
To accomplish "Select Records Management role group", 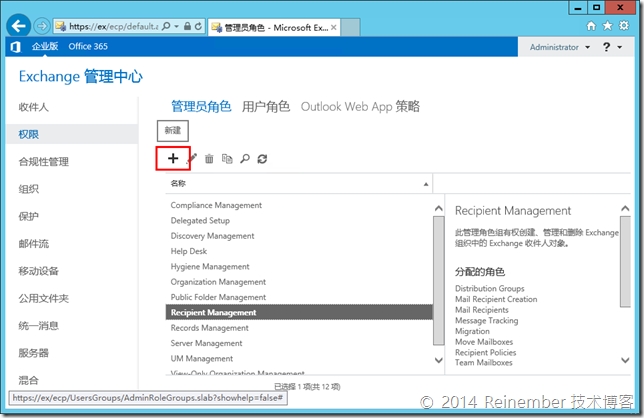I will pos(299,328).
